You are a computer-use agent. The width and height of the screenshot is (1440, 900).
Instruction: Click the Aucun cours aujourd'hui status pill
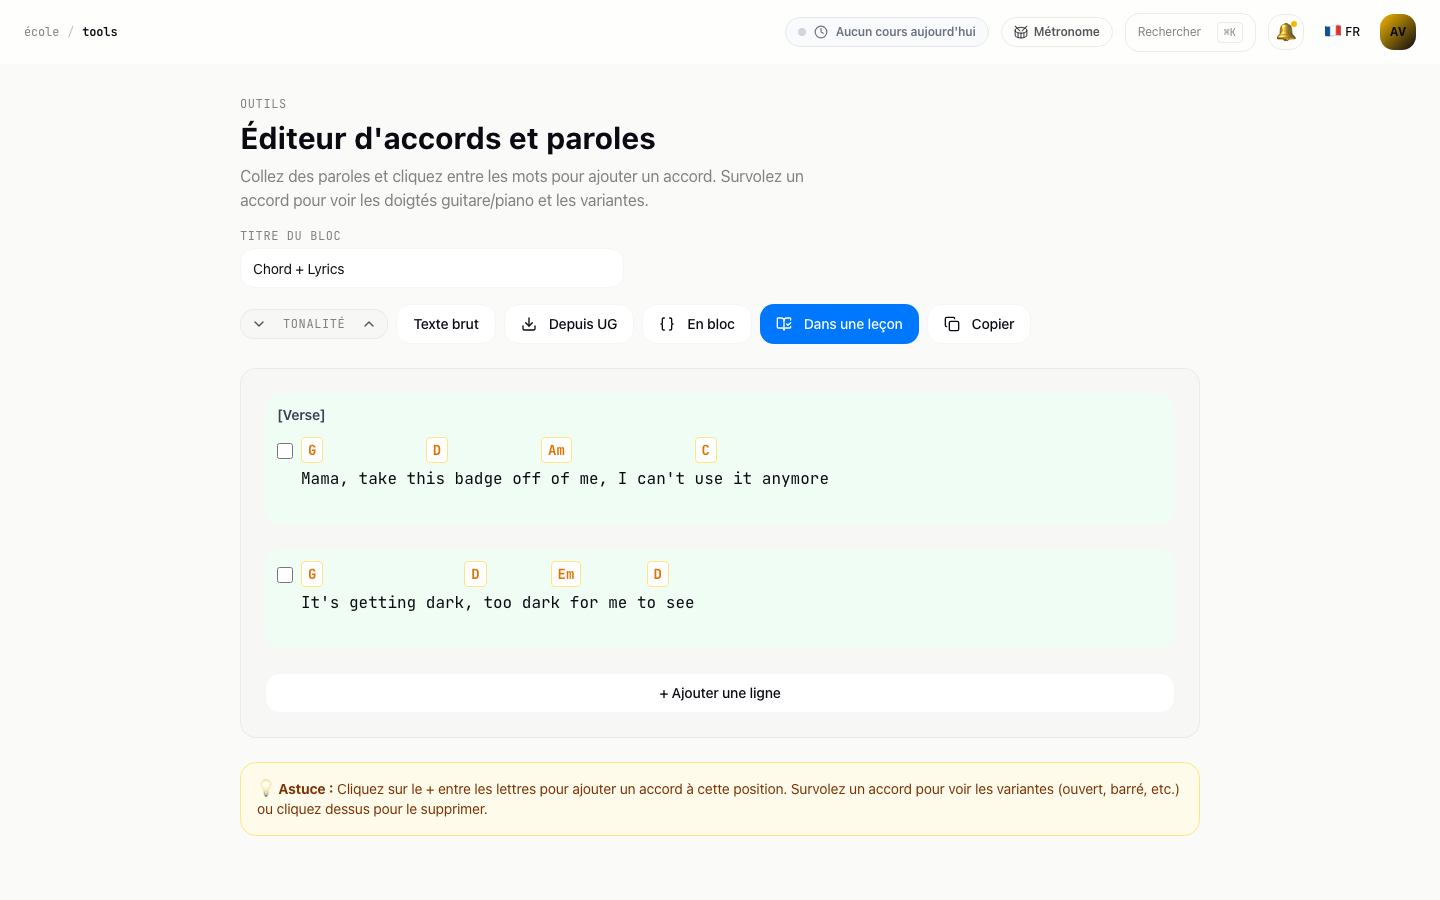pyautogui.click(x=887, y=32)
